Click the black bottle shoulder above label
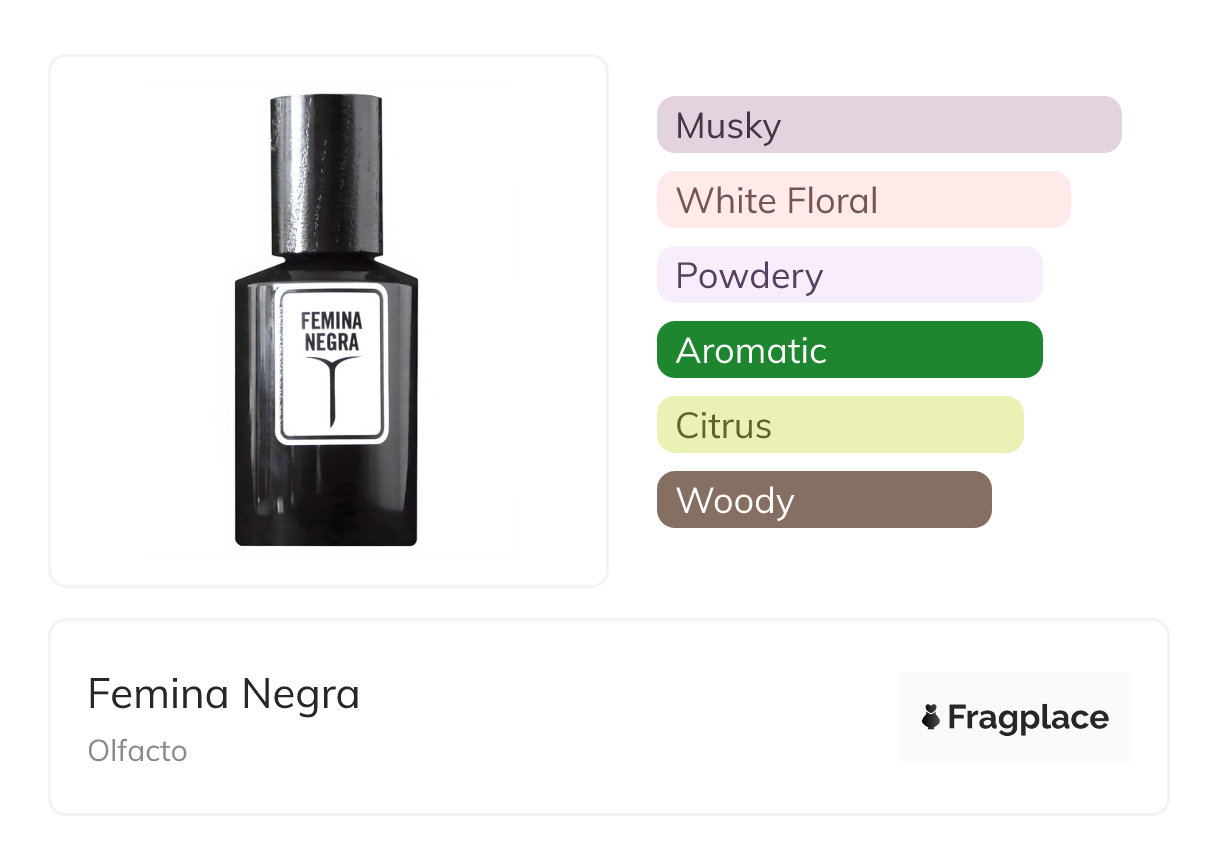The height and width of the screenshot is (864, 1218). (326, 270)
